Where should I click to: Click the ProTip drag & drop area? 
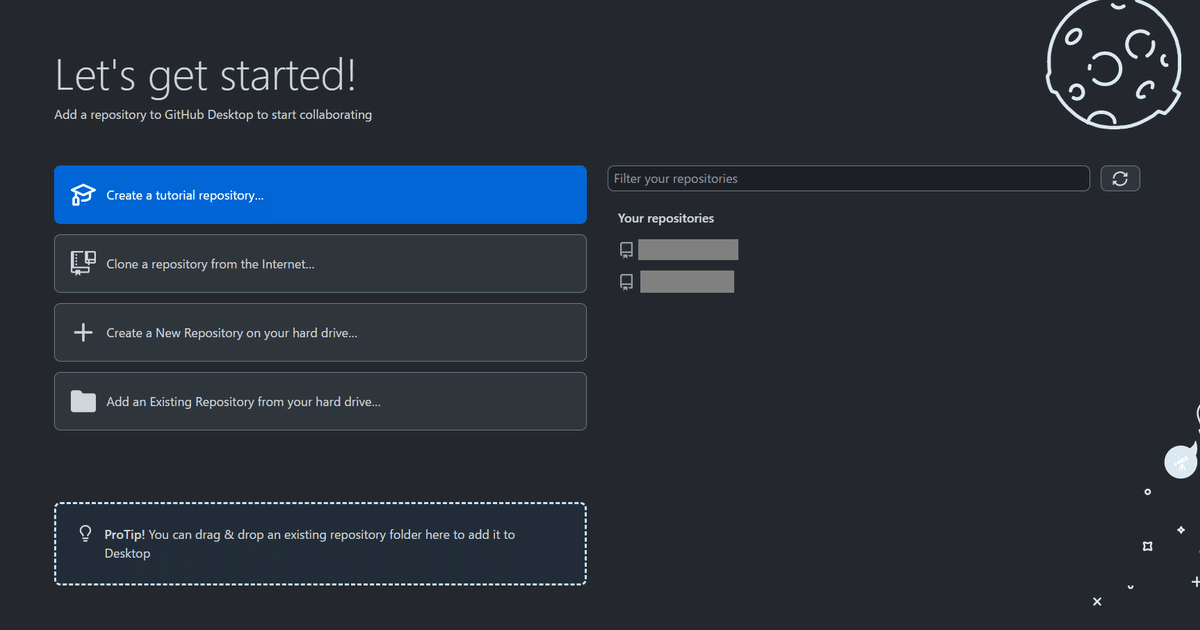tap(320, 544)
